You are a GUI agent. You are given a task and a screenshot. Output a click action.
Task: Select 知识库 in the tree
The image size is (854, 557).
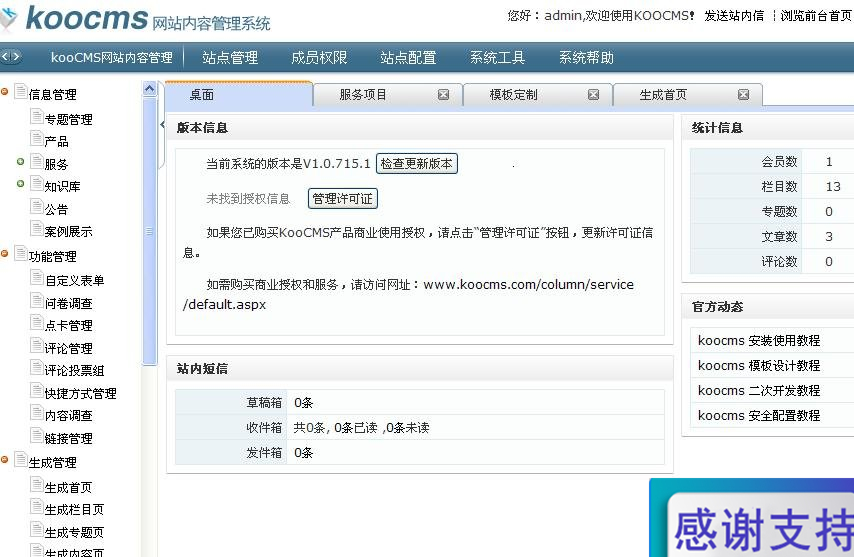coord(63,186)
